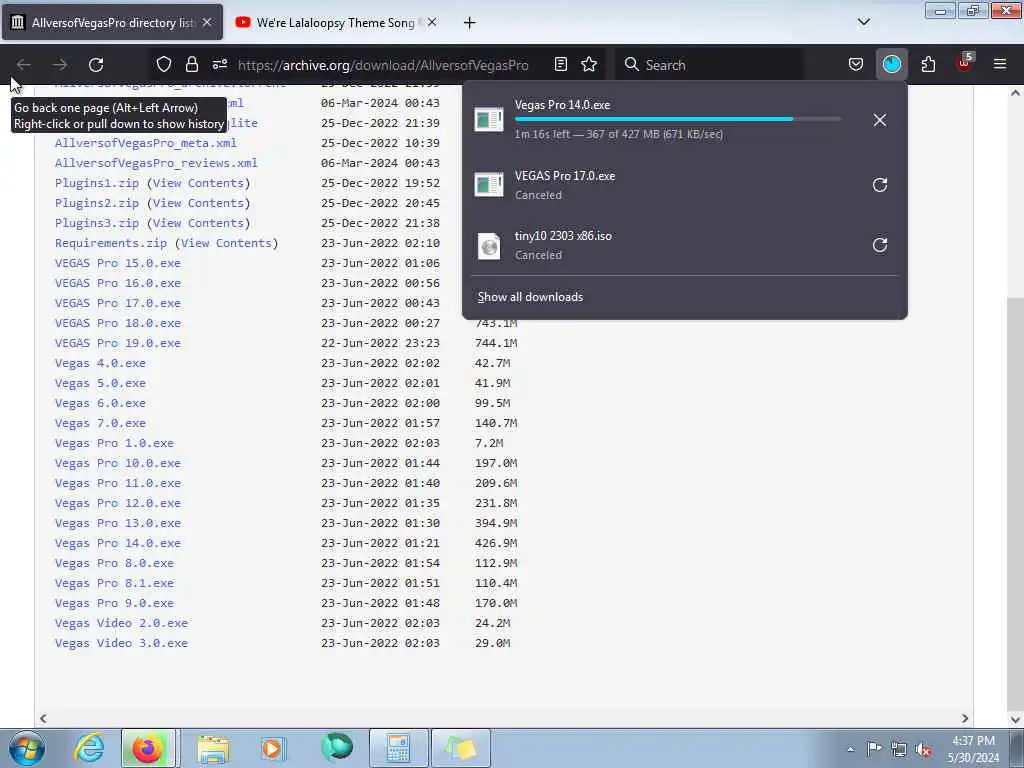Download VEGAS Pro 16.0.exe

118,283
